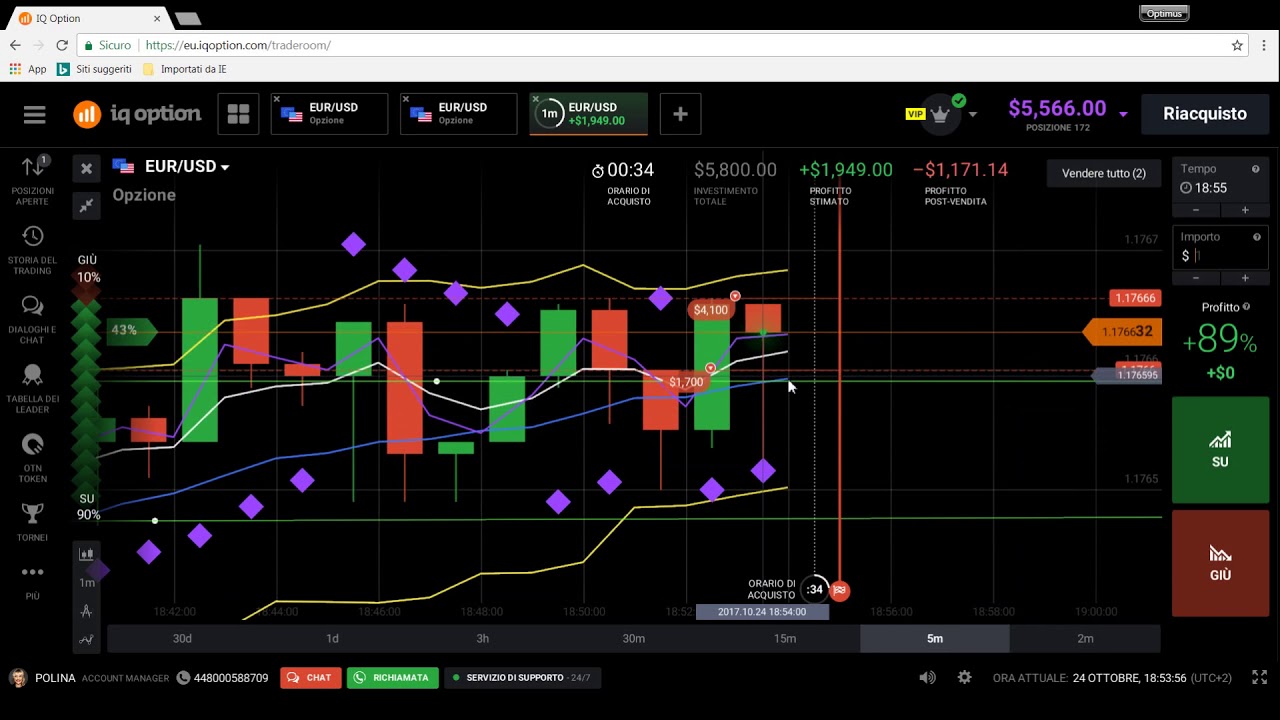Click account manager Polina
1280x720 pixels.
pyautogui.click(x=88, y=678)
